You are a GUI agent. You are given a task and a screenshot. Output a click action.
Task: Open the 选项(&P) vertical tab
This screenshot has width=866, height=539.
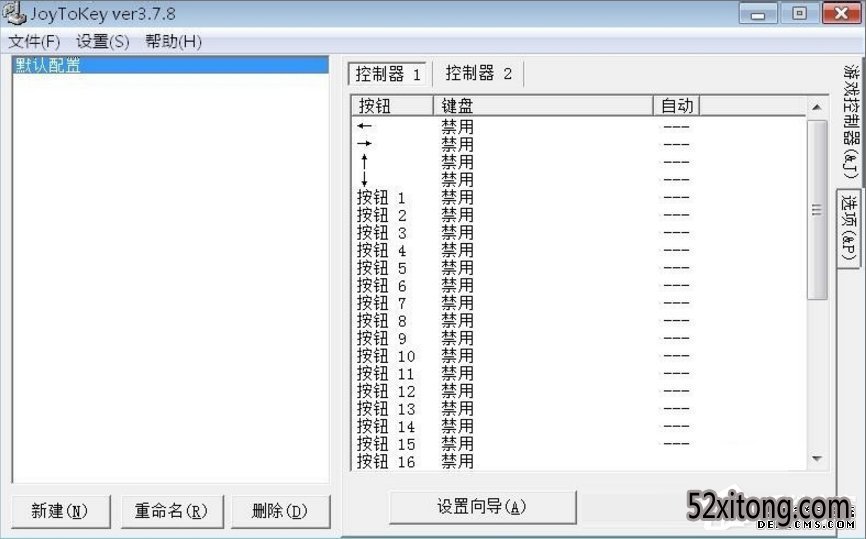pos(849,228)
